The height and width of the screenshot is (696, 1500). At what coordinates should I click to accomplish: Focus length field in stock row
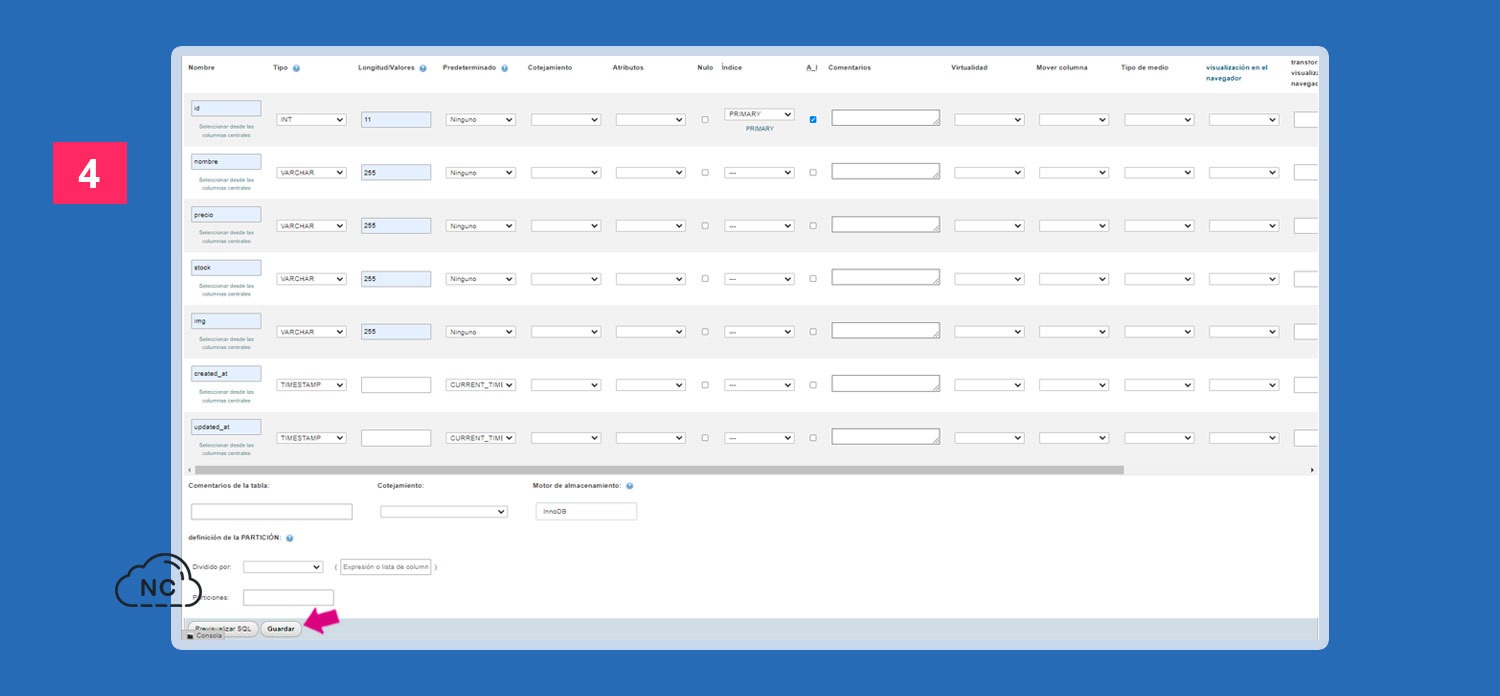click(396, 278)
